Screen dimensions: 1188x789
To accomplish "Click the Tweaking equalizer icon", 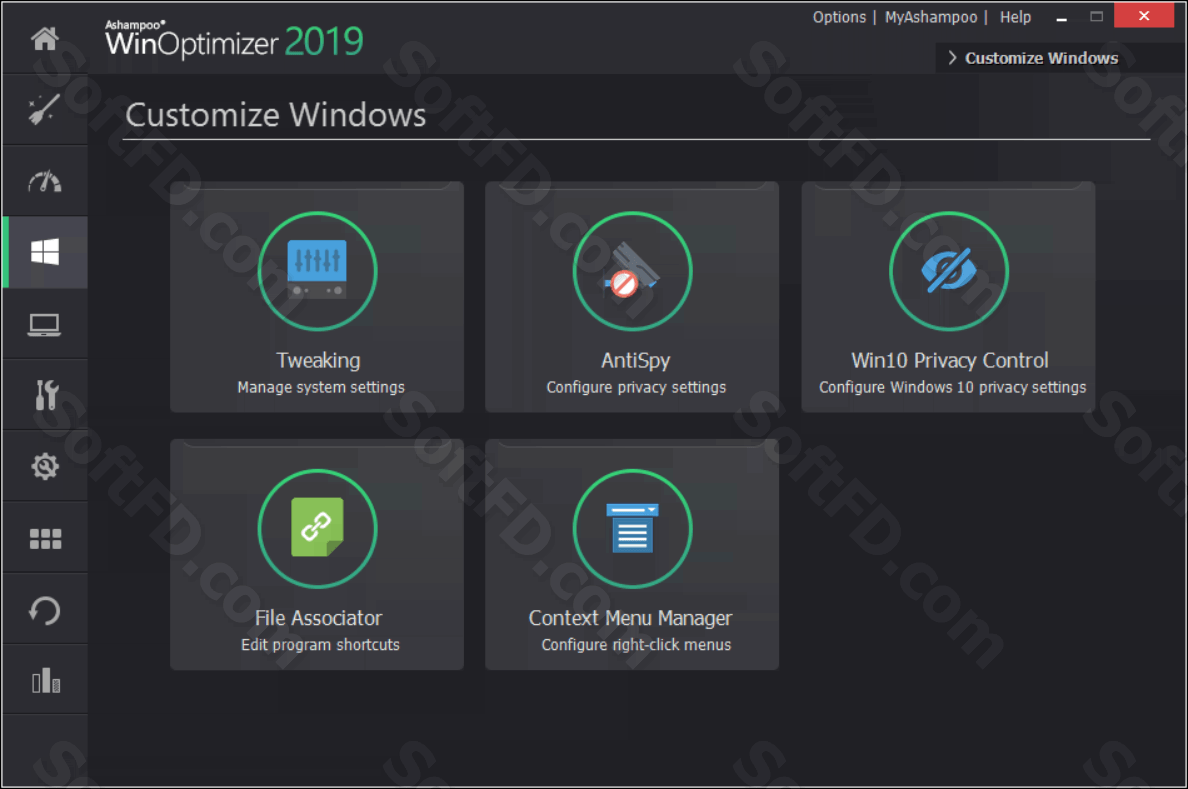I will click(317, 271).
